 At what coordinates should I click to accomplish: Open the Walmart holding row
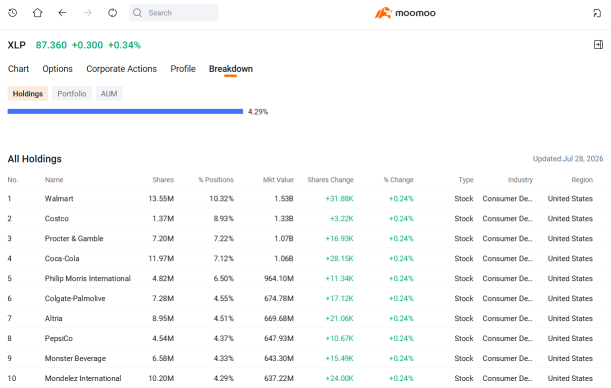305,199
